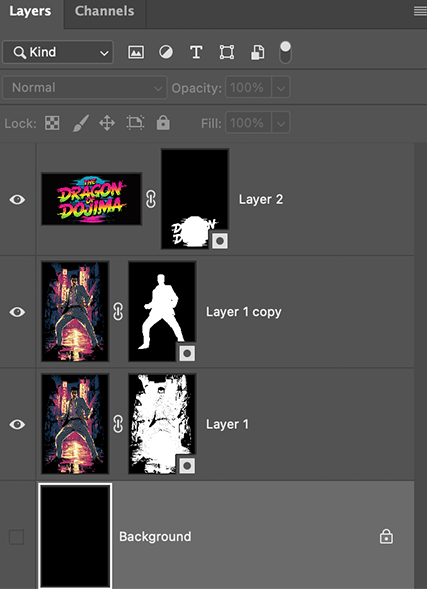Select the Layer 1 copy name
This screenshot has width=427, height=589.
coord(243,312)
